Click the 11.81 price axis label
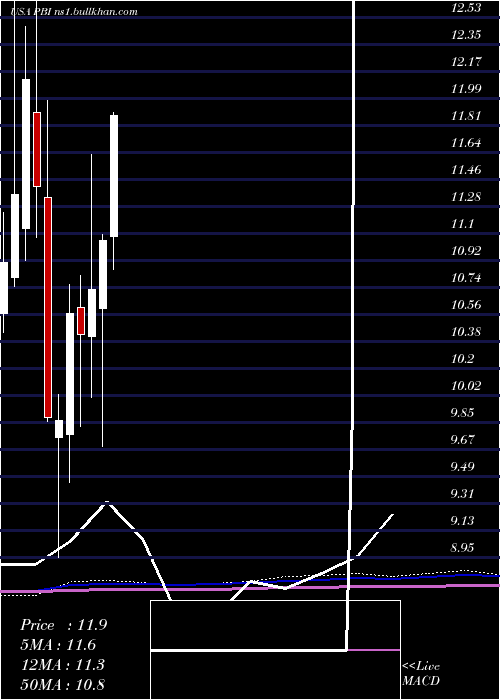500x700 pixels. tap(466, 116)
